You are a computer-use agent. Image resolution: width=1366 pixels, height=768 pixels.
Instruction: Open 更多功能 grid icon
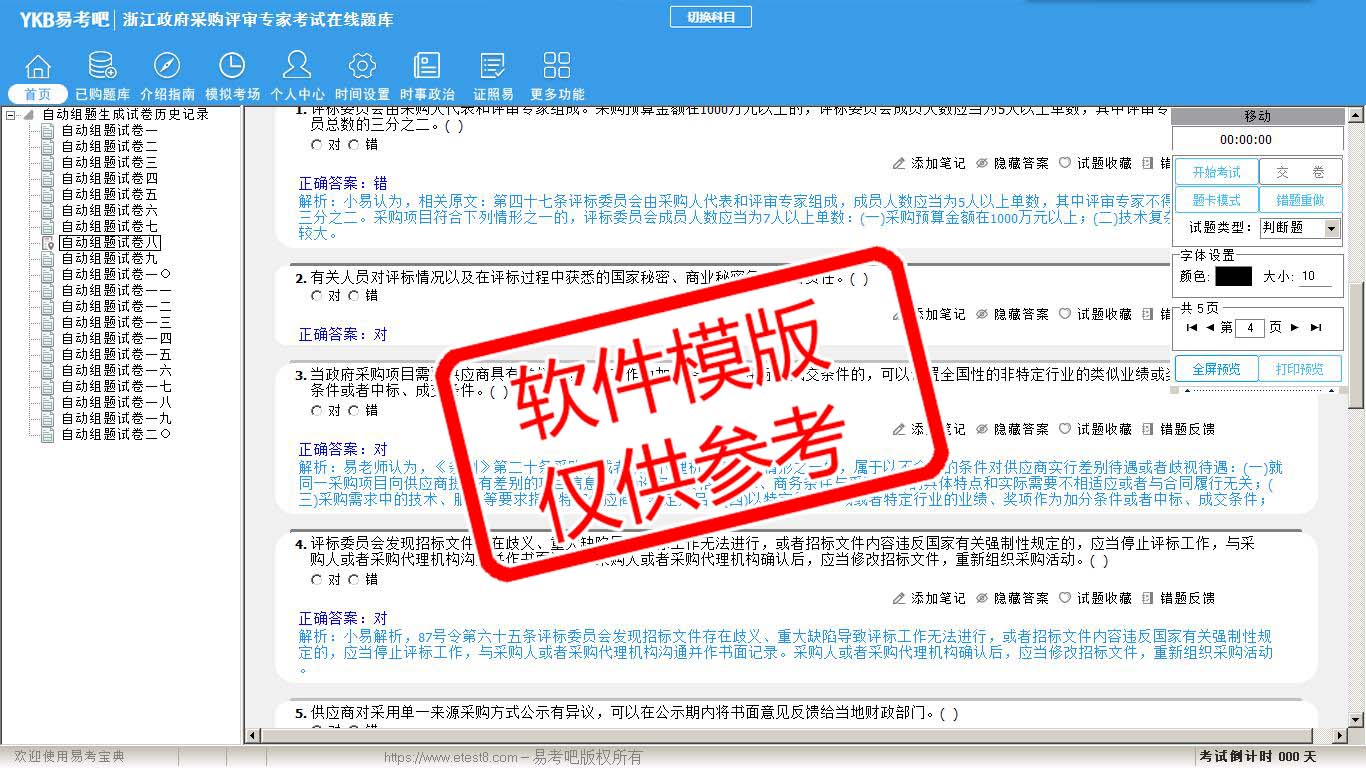click(x=557, y=67)
